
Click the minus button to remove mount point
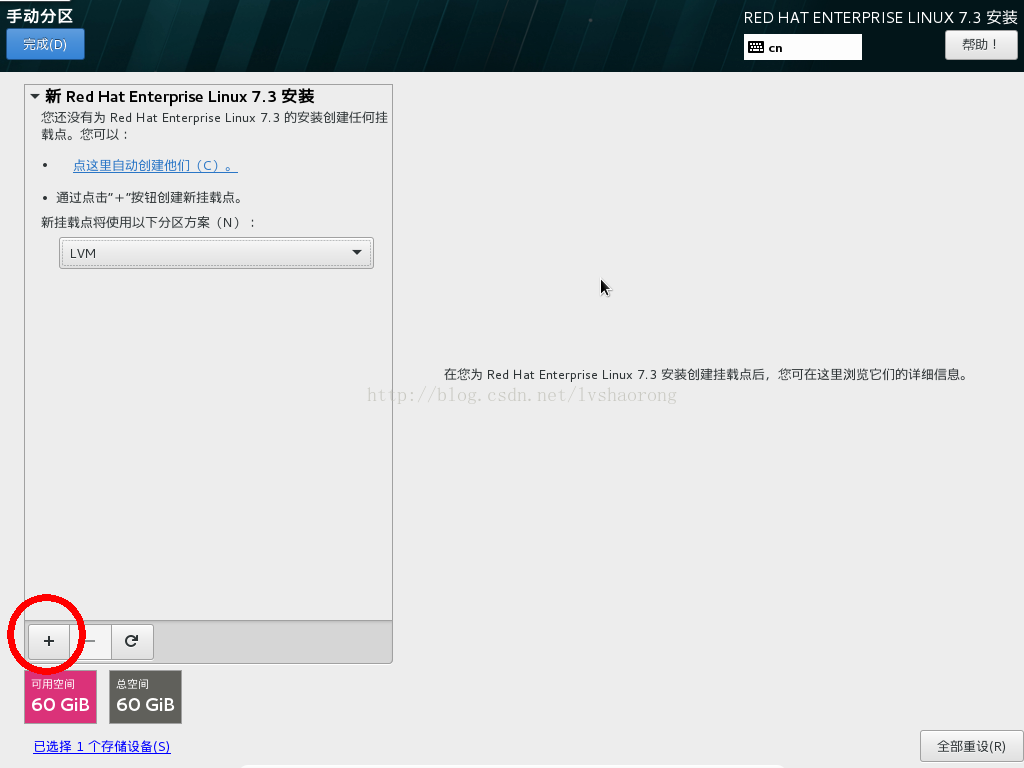coord(91,641)
